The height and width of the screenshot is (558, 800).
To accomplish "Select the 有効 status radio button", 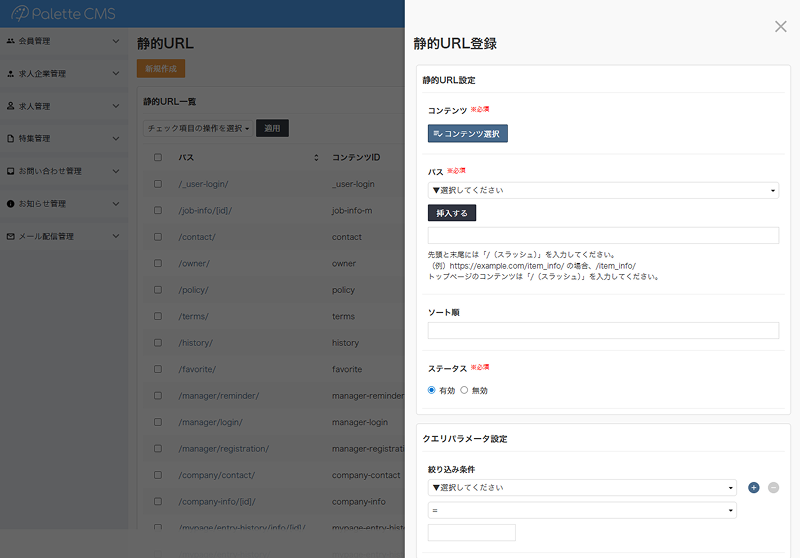I will pos(432,390).
